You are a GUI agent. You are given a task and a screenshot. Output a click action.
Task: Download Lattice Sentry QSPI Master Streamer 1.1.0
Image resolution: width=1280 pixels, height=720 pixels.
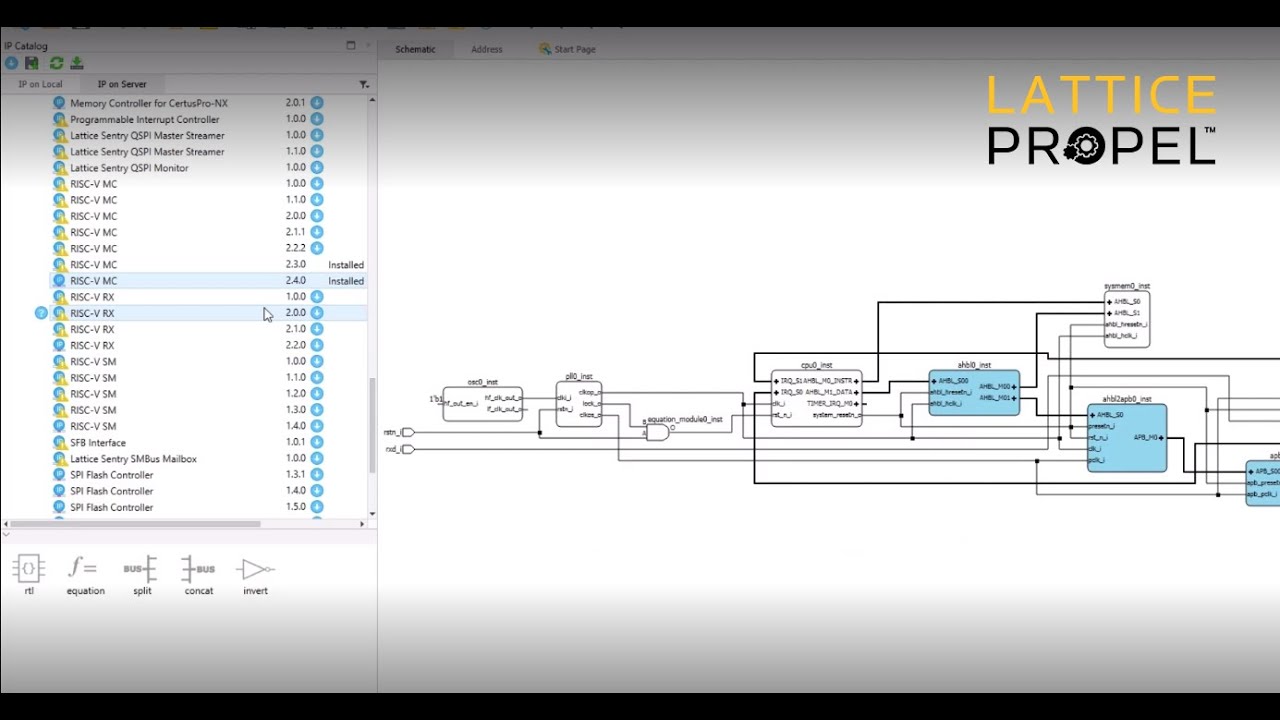tap(317, 151)
